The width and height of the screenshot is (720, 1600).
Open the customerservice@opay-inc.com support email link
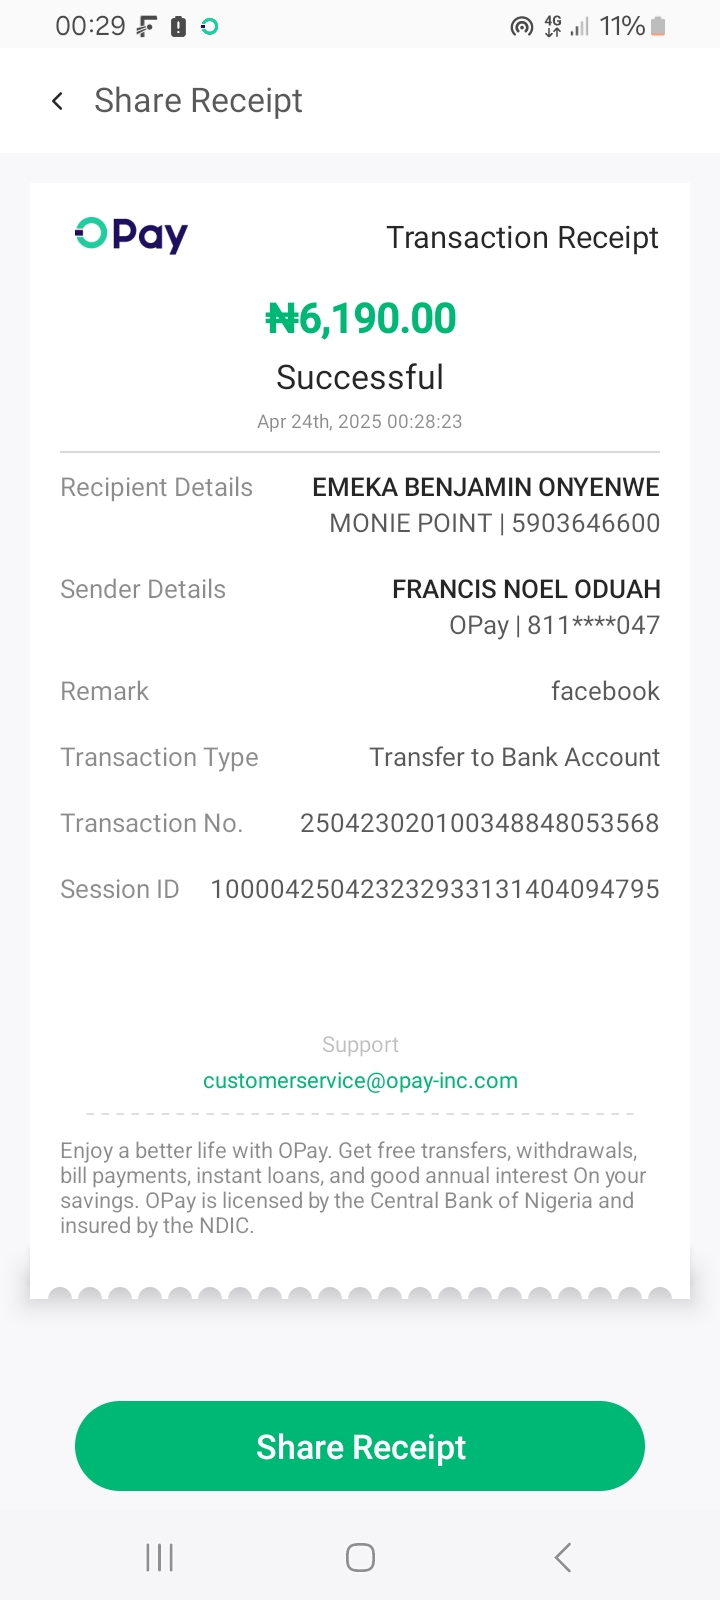360,1081
